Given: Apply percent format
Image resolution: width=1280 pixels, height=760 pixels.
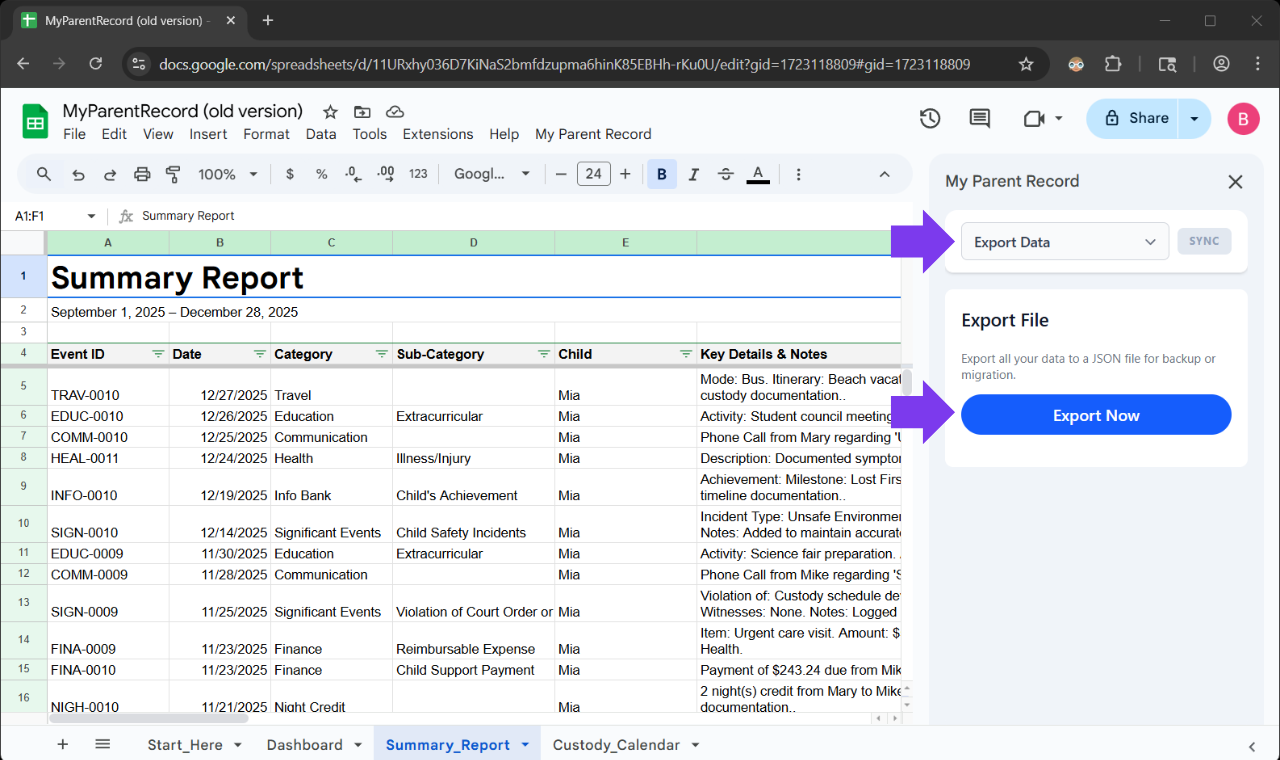Looking at the screenshot, I should tap(321, 174).
